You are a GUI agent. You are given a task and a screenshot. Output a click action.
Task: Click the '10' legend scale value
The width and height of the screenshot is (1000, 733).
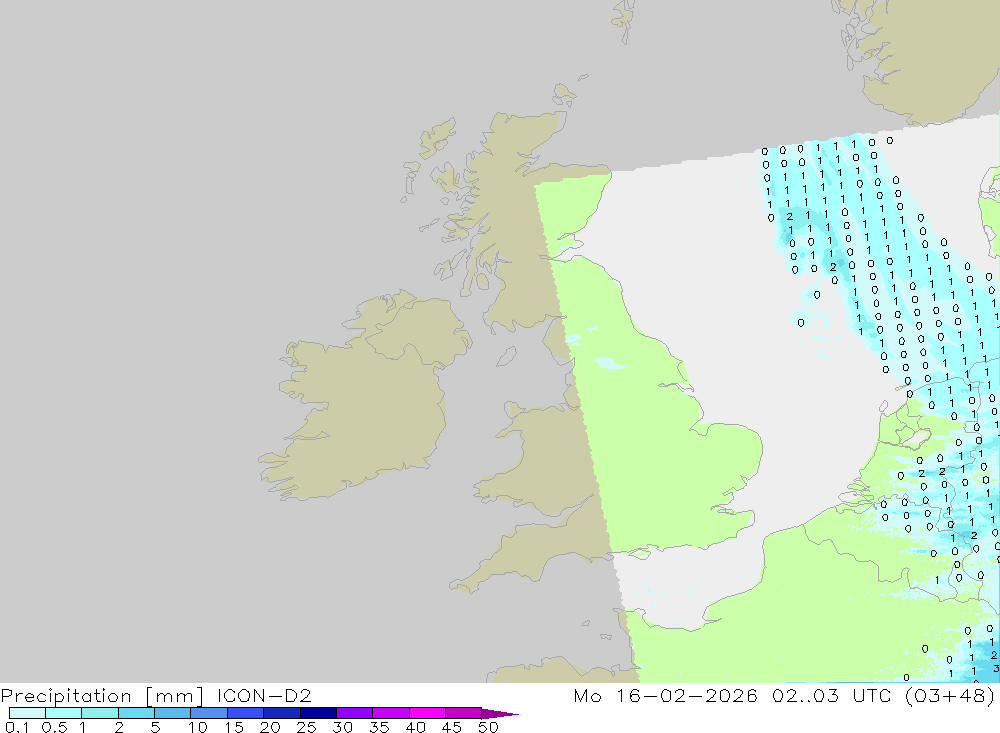tap(198, 727)
